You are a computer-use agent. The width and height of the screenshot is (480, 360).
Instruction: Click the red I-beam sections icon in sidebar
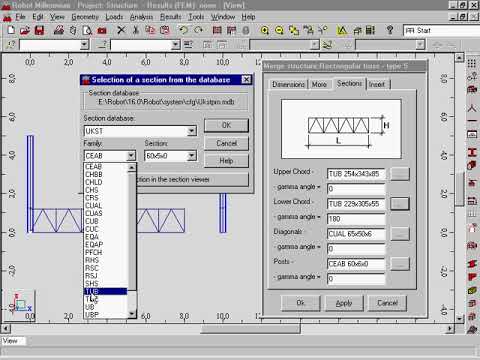472,152
